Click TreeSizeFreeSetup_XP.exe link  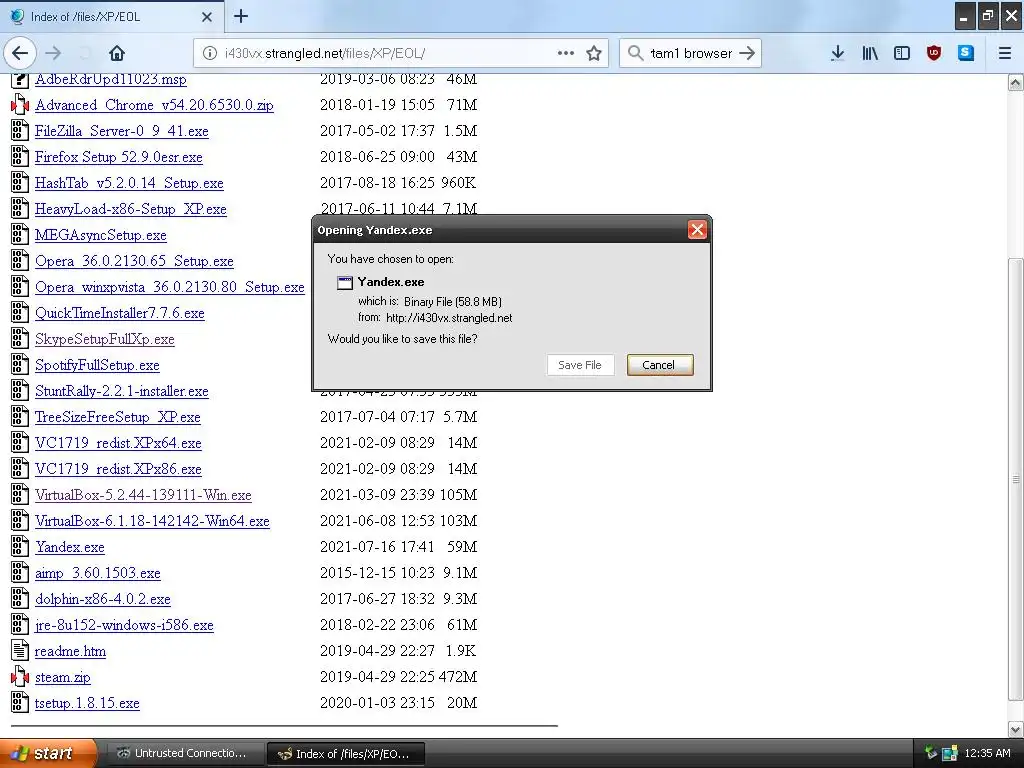pos(118,417)
